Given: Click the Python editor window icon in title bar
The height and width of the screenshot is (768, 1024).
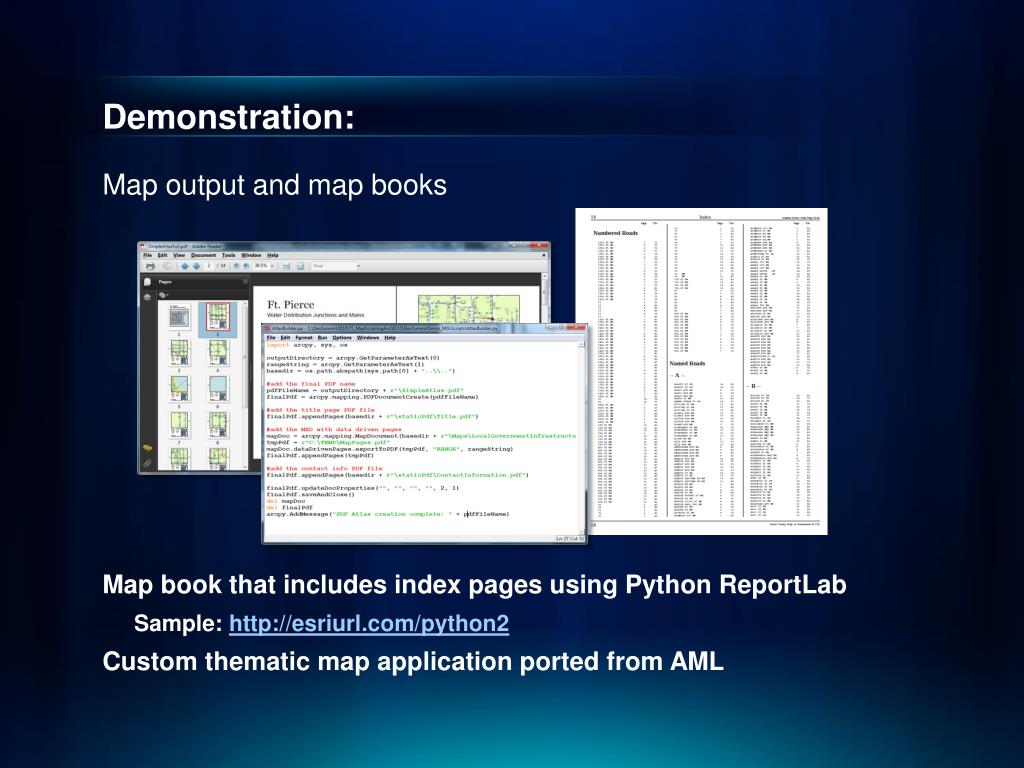Looking at the screenshot, I should coord(268,328).
